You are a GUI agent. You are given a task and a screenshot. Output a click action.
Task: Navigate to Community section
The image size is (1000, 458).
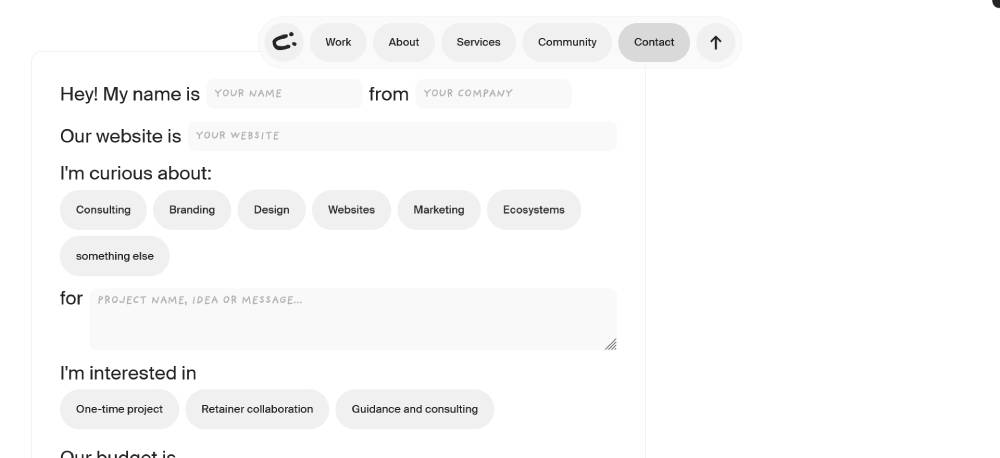(x=567, y=42)
